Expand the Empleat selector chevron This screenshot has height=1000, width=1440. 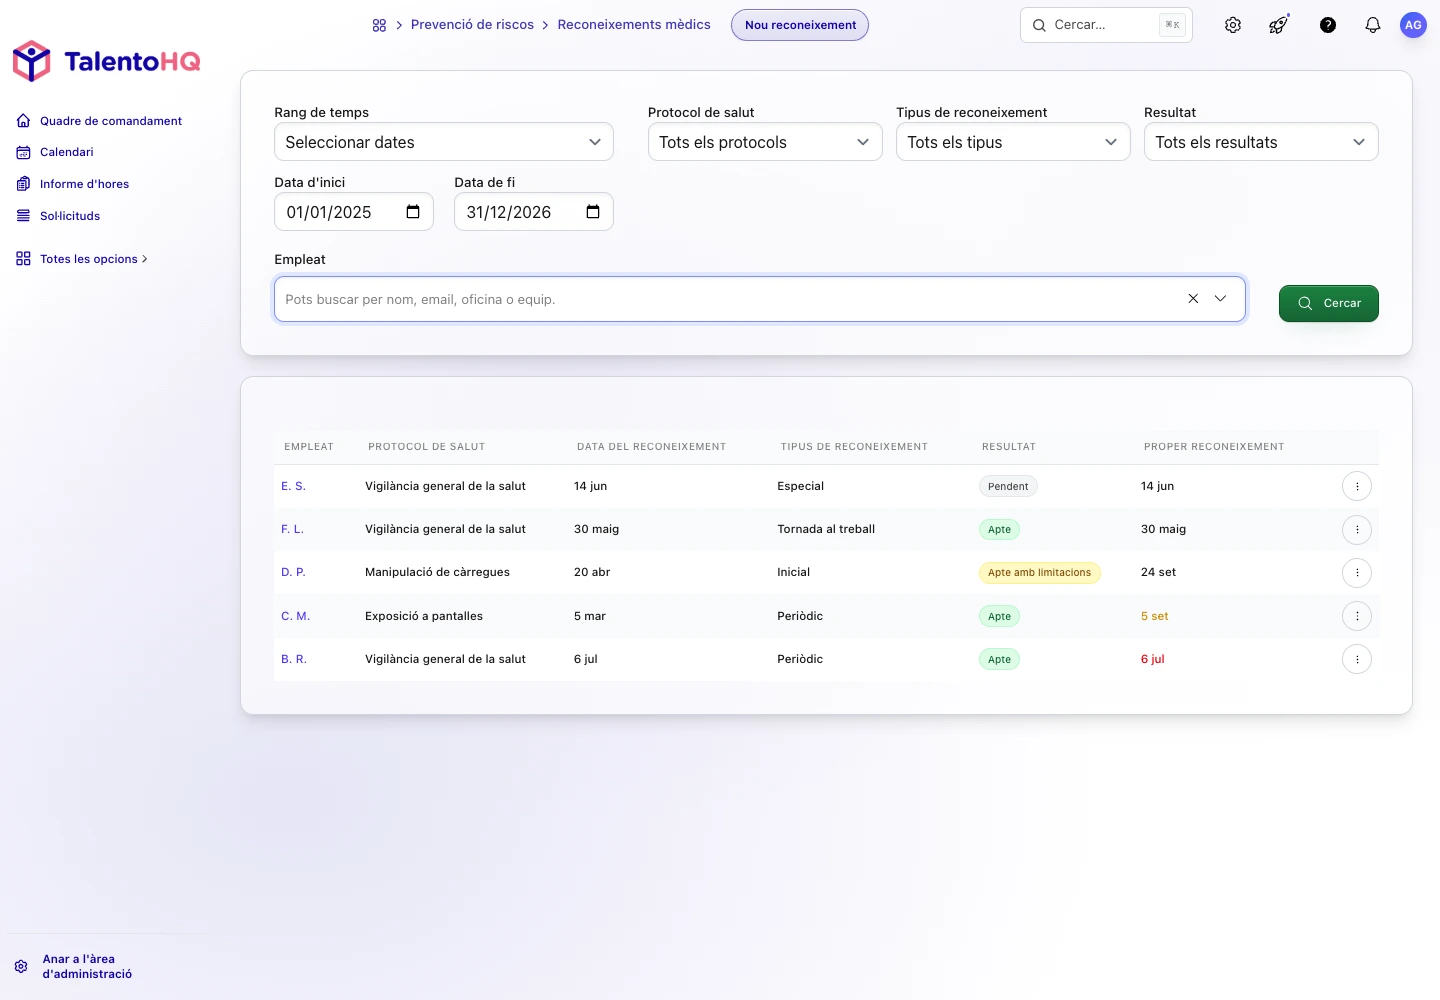(1220, 299)
